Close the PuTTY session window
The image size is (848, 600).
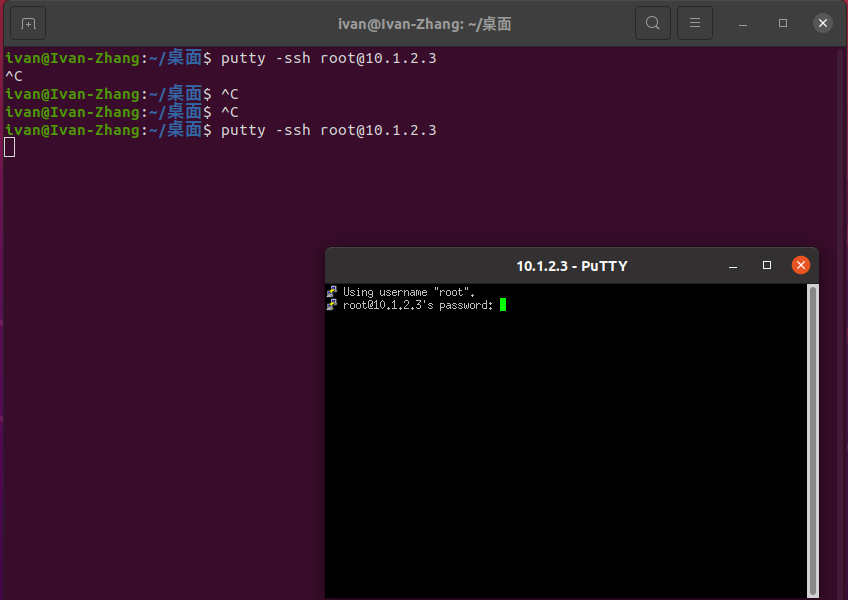pos(801,265)
